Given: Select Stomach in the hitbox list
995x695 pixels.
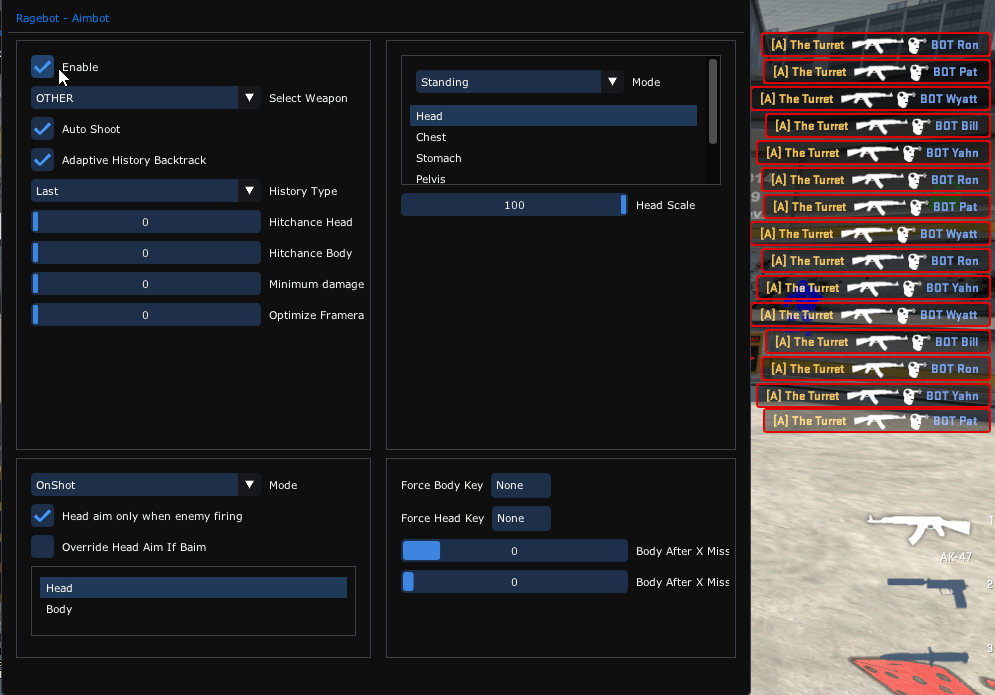Looking at the screenshot, I should tap(553, 158).
